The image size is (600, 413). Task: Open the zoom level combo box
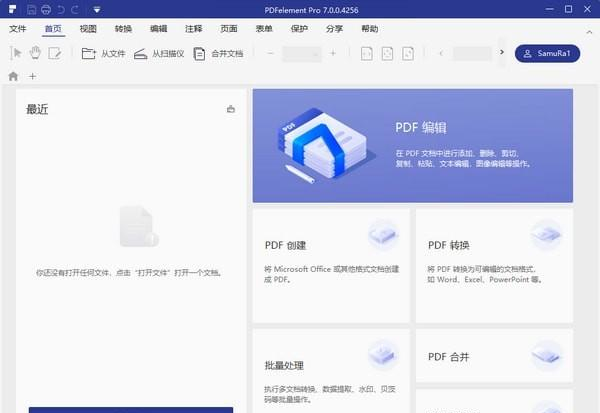point(302,54)
